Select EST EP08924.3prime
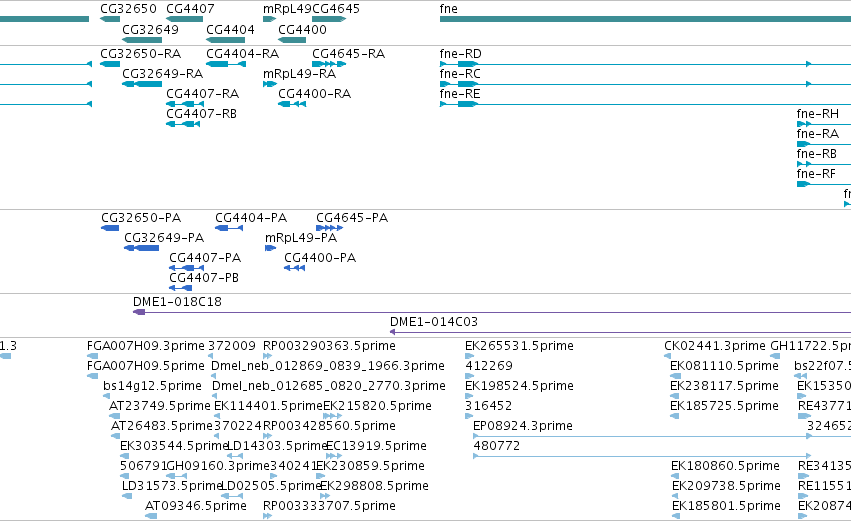Image resolution: width=851 pixels, height=521 pixels. click(523, 426)
